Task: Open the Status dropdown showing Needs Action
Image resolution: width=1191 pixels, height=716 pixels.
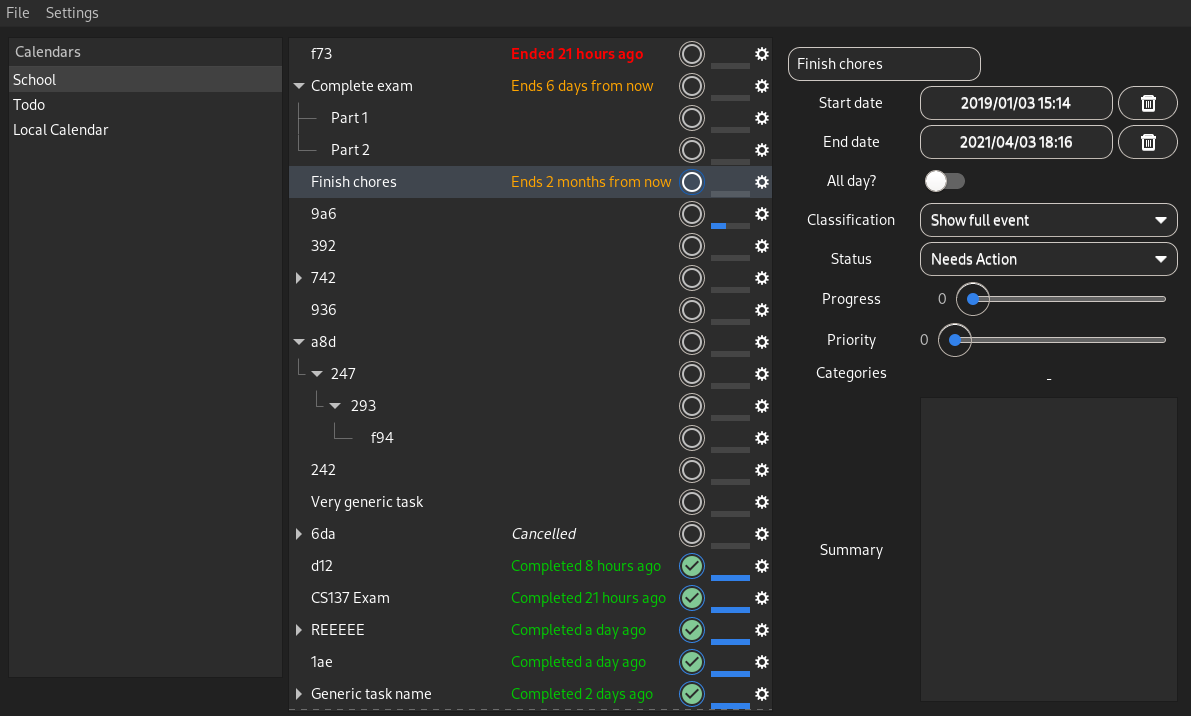Action: click(x=1048, y=259)
